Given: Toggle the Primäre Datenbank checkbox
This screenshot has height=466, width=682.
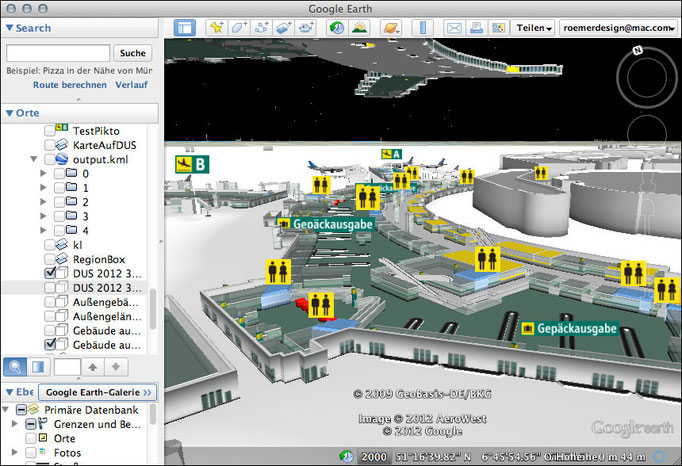Looking at the screenshot, I should [x=21, y=410].
